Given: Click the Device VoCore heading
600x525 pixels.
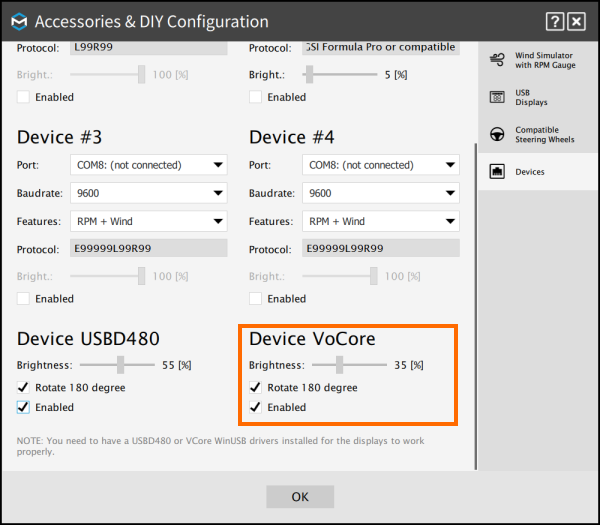Looking at the screenshot, I should tap(312, 339).
